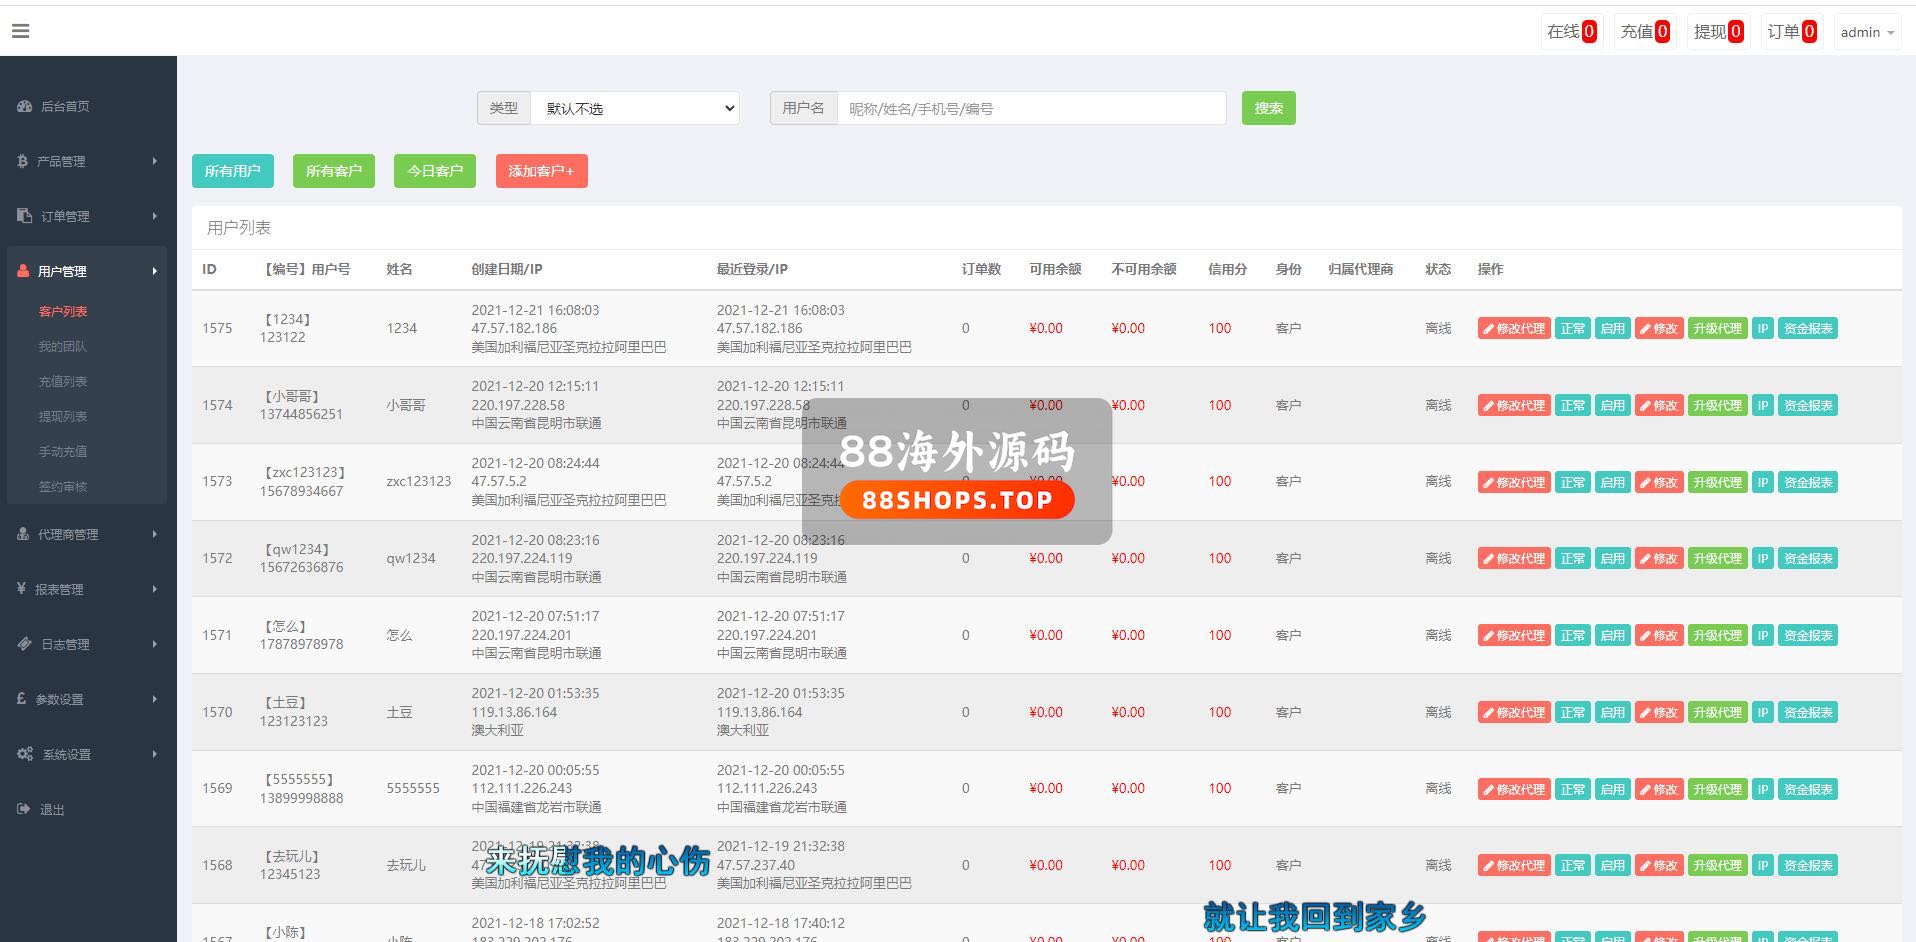Select 提现列表 sidebar submenu item
The width and height of the screenshot is (1916, 942).
tap(63, 416)
